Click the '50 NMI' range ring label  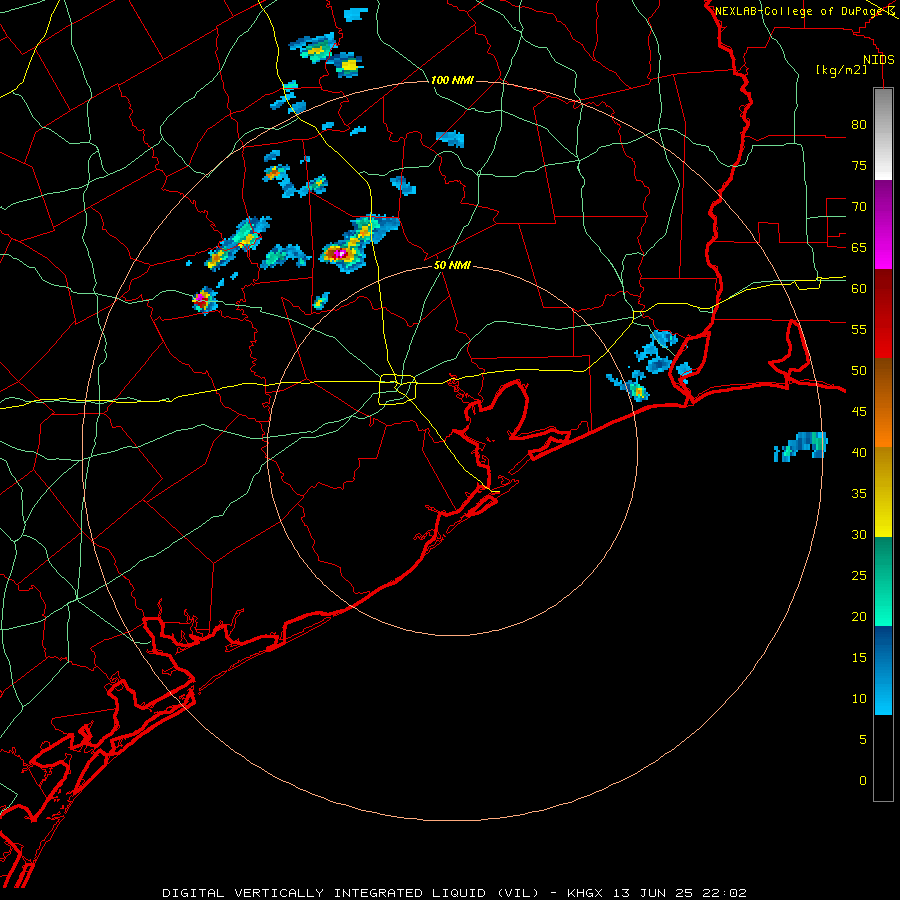[x=452, y=265]
